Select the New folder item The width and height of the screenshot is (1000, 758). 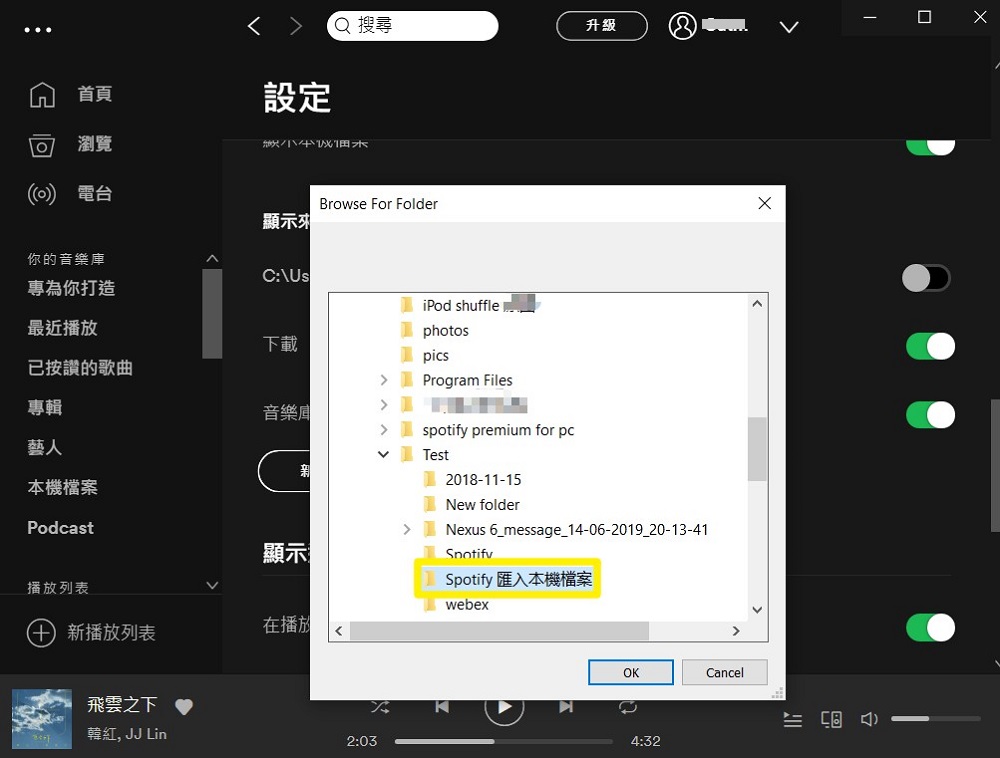click(x=482, y=504)
